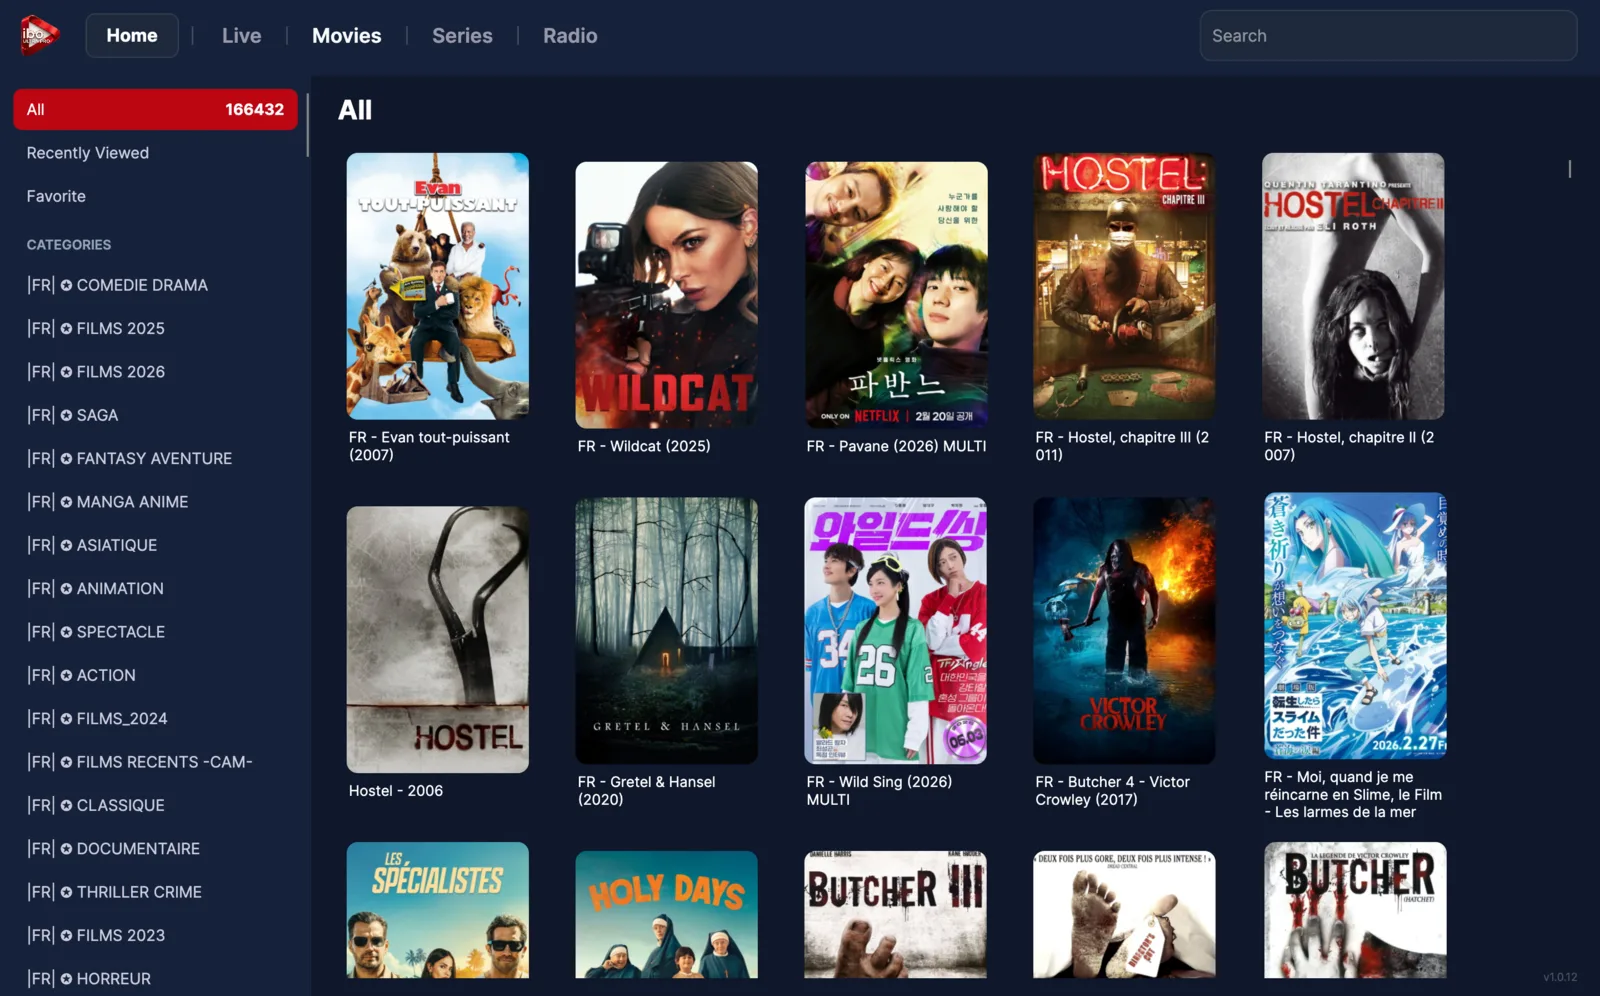1600x996 pixels.
Task: Select |FR| FILMS RECENTS -CAM- category
Action: pos(155,762)
